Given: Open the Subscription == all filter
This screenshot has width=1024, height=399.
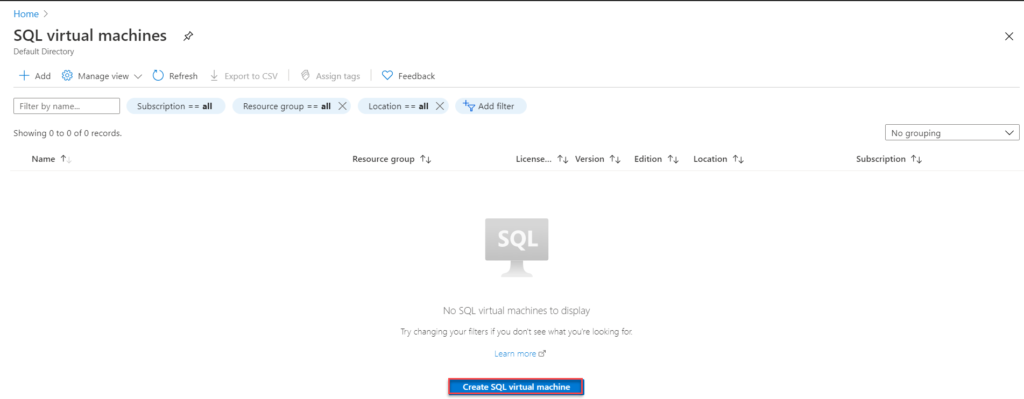Looking at the screenshot, I should click(x=176, y=106).
